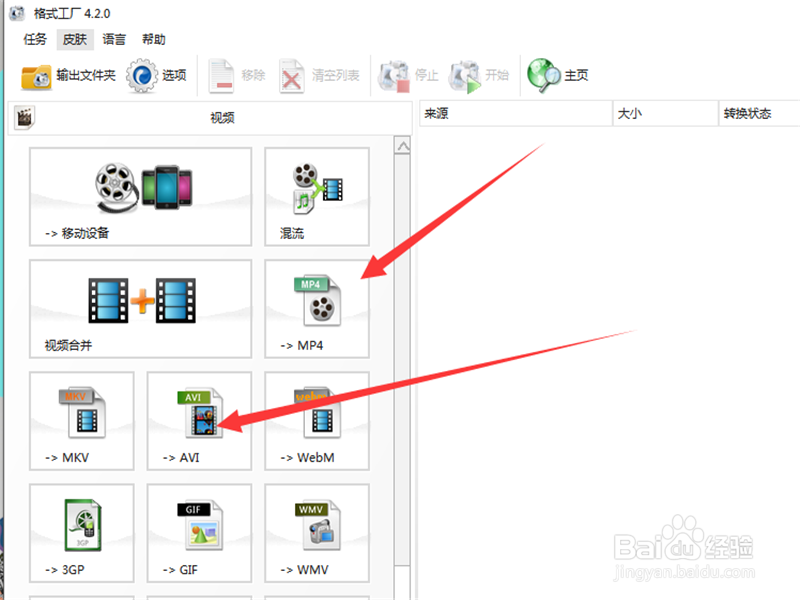The width and height of the screenshot is (800, 600).
Task: Sort by 转换状态 column header
Action: point(759,113)
